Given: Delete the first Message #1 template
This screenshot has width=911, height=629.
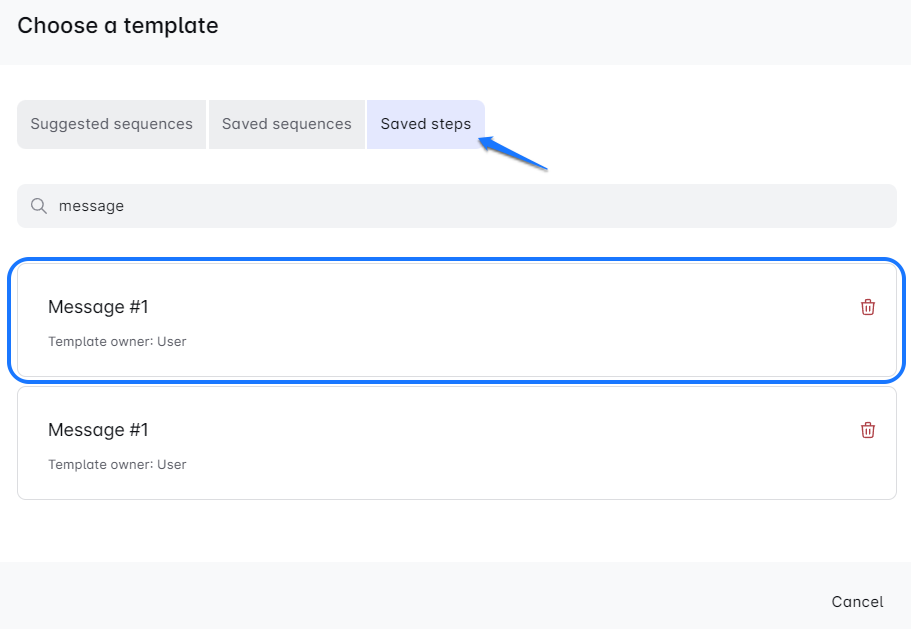Looking at the screenshot, I should [867, 307].
